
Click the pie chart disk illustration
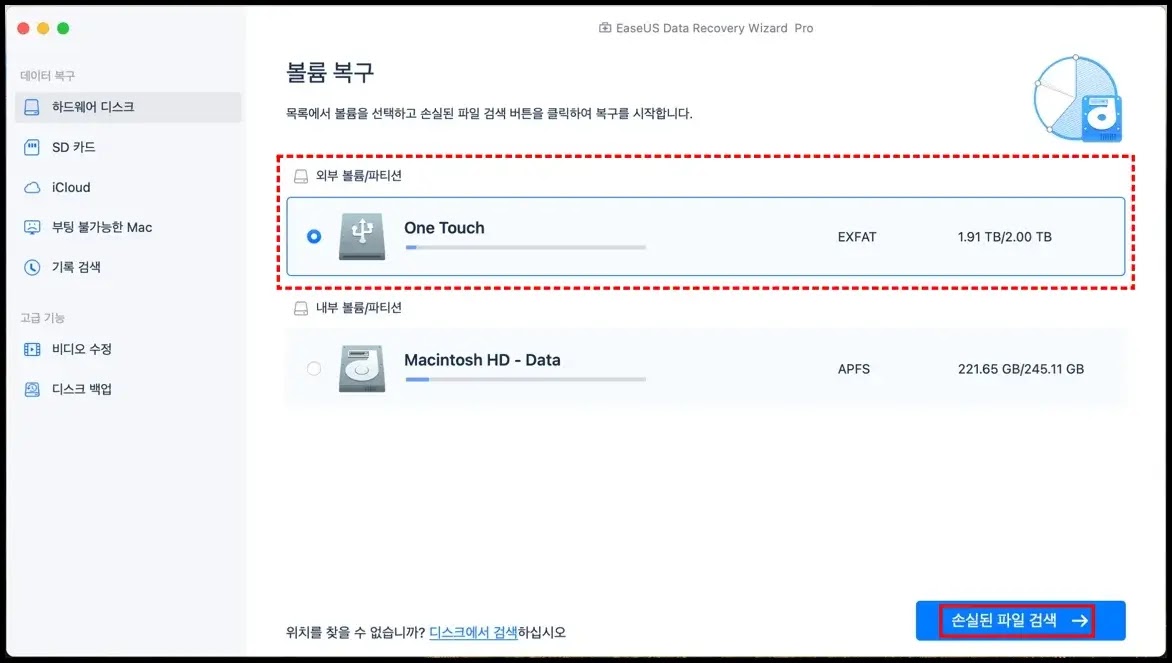click(x=1078, y=98)
